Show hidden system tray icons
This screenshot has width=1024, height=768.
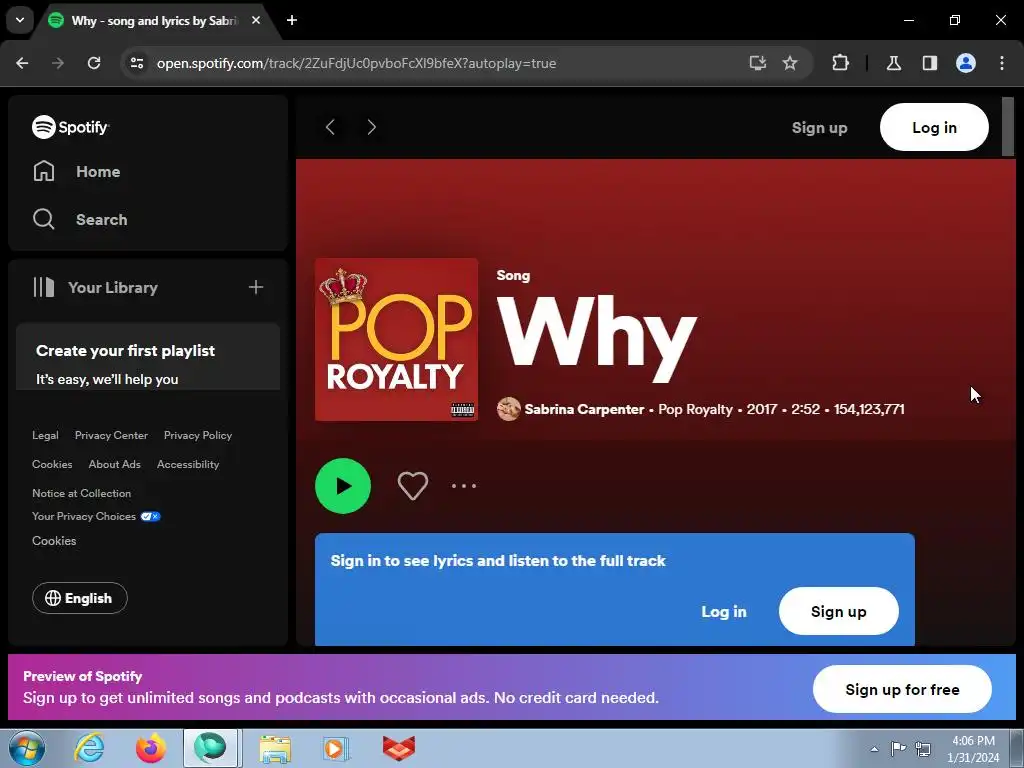pyautogui.click(x=874, y=749)
